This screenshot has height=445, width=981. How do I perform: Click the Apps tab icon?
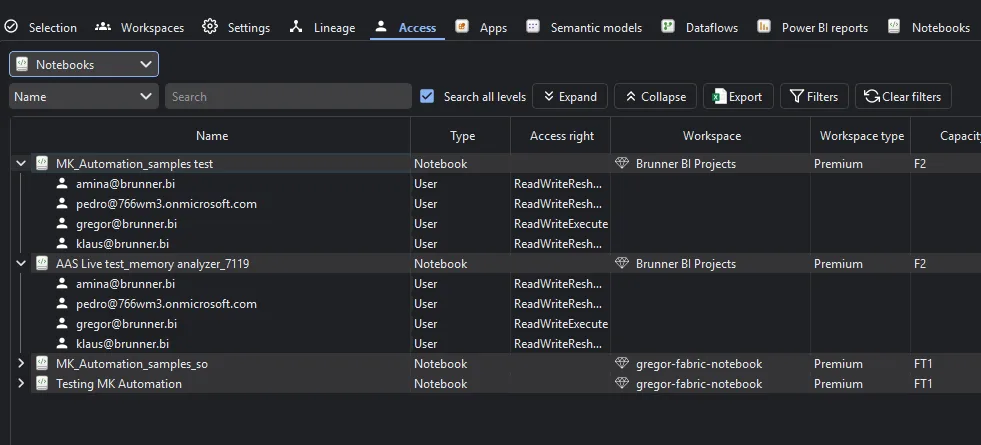click(x=462, y=26)
